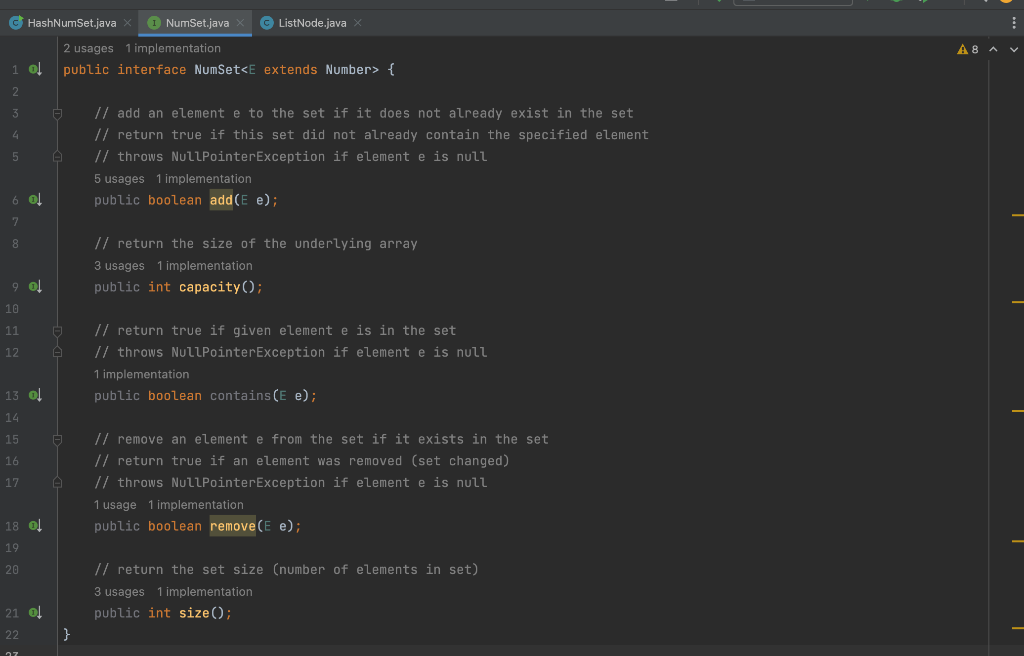Click highlighted 'remove' method name on line 18
1024x656 pixels.
[x=232, y=526]
